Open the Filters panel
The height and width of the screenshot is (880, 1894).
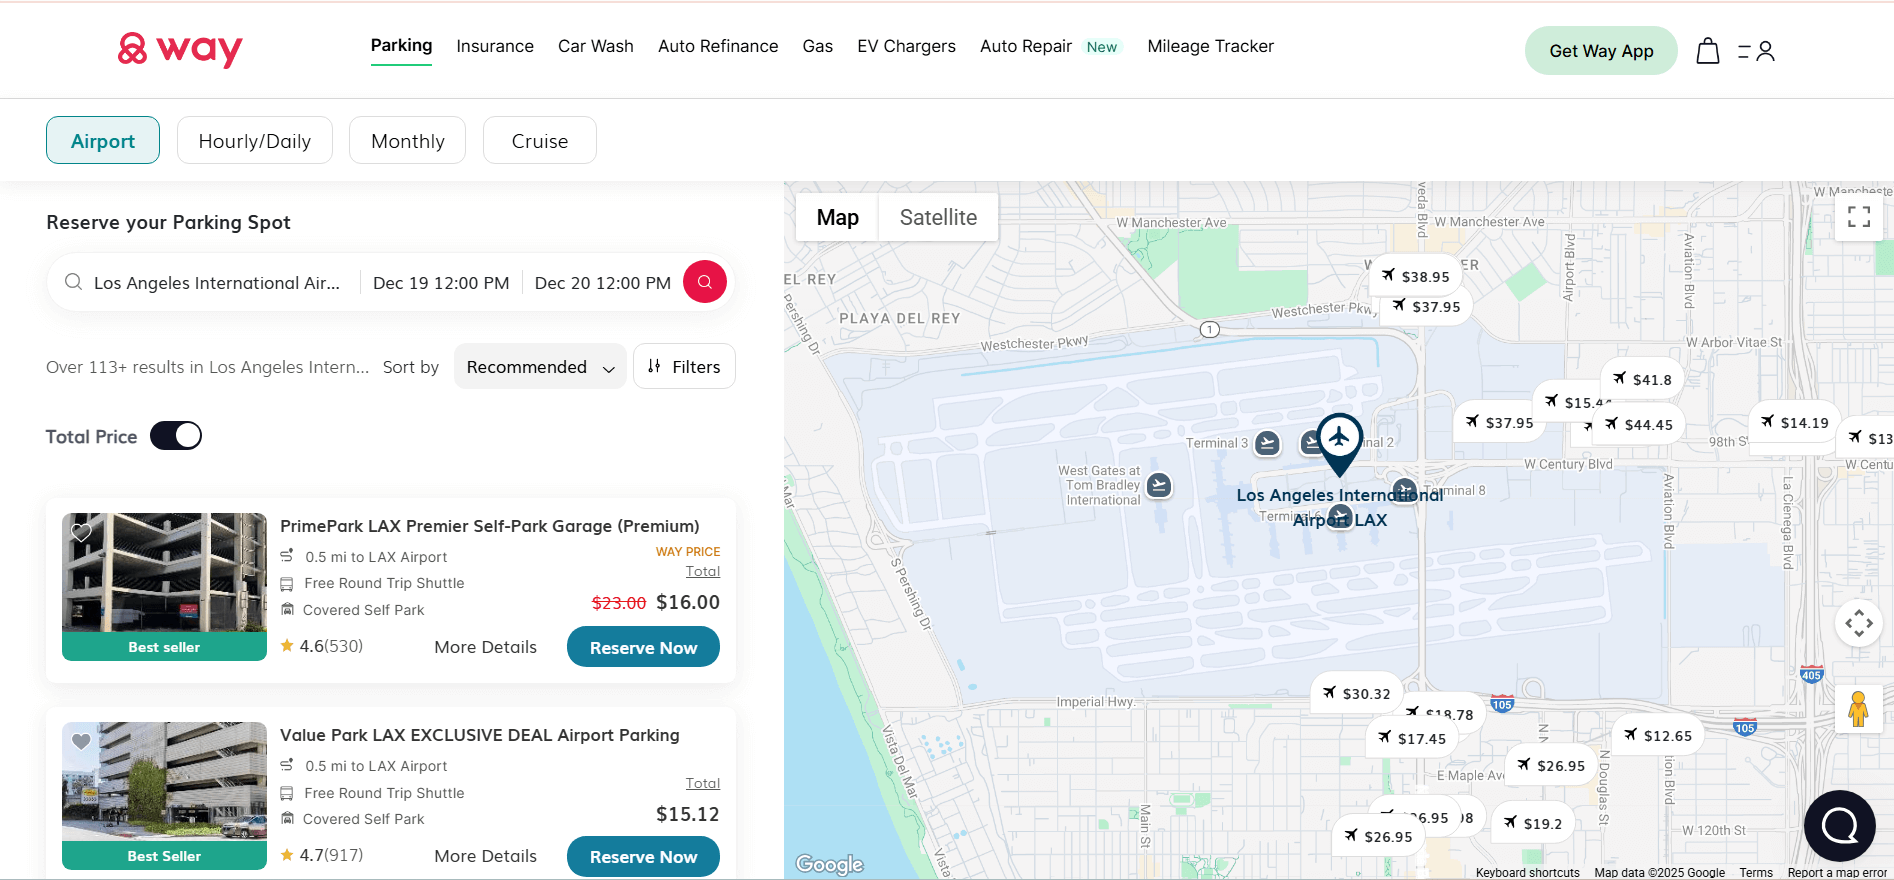684,366
